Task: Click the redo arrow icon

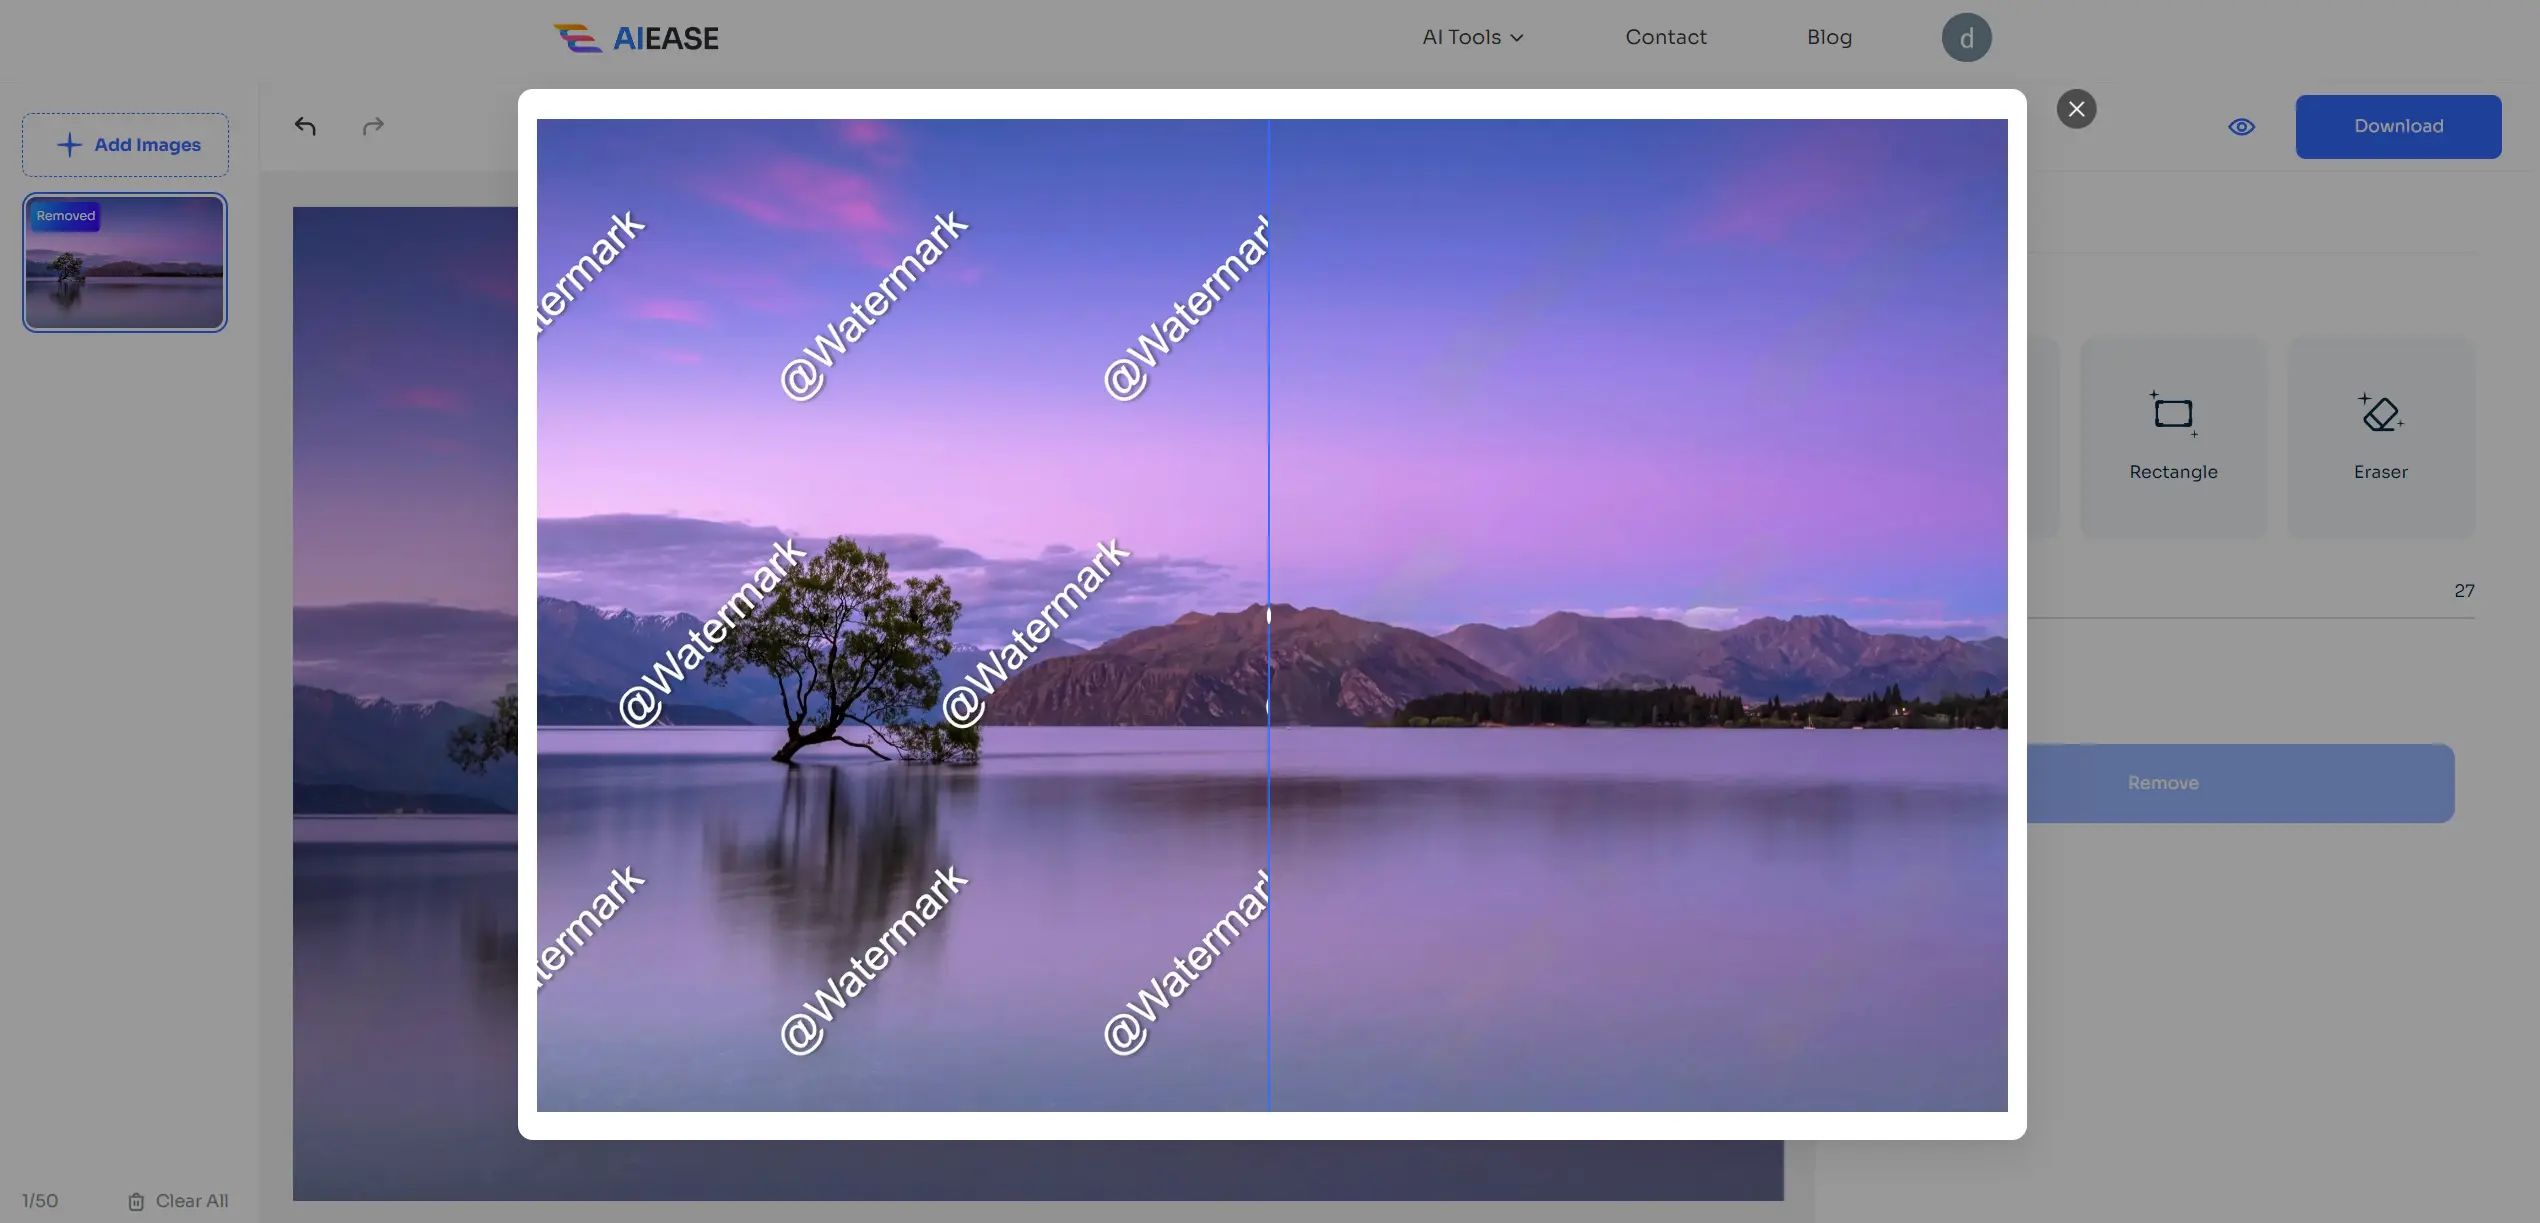Action: tap(371, 126)
